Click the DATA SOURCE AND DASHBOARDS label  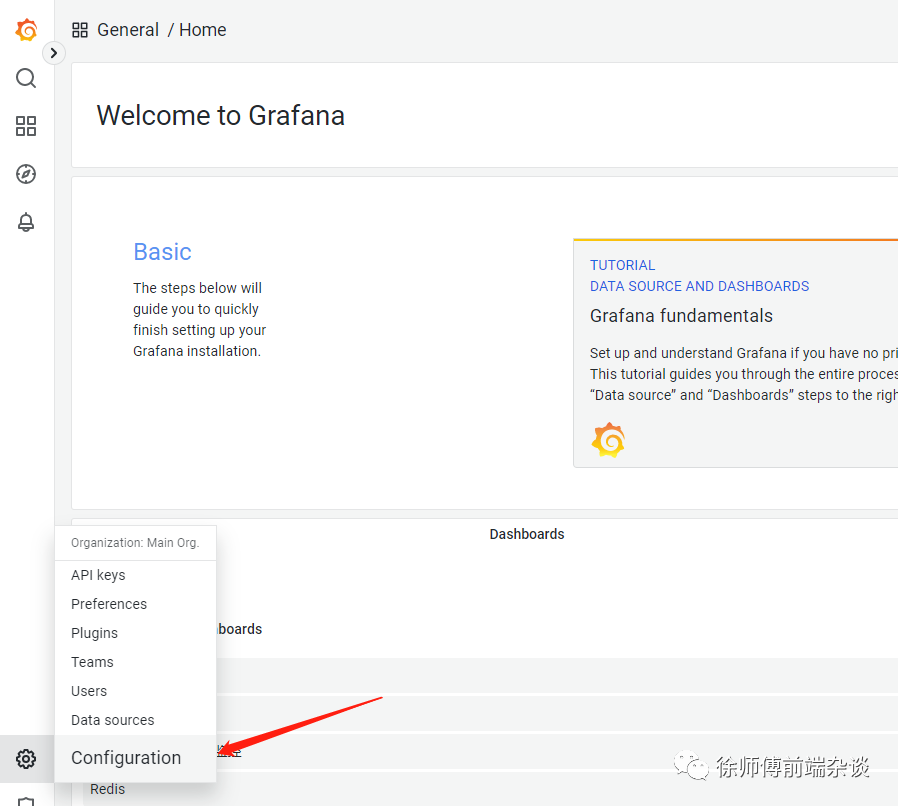pyautogui.click(x=699, y=286)
